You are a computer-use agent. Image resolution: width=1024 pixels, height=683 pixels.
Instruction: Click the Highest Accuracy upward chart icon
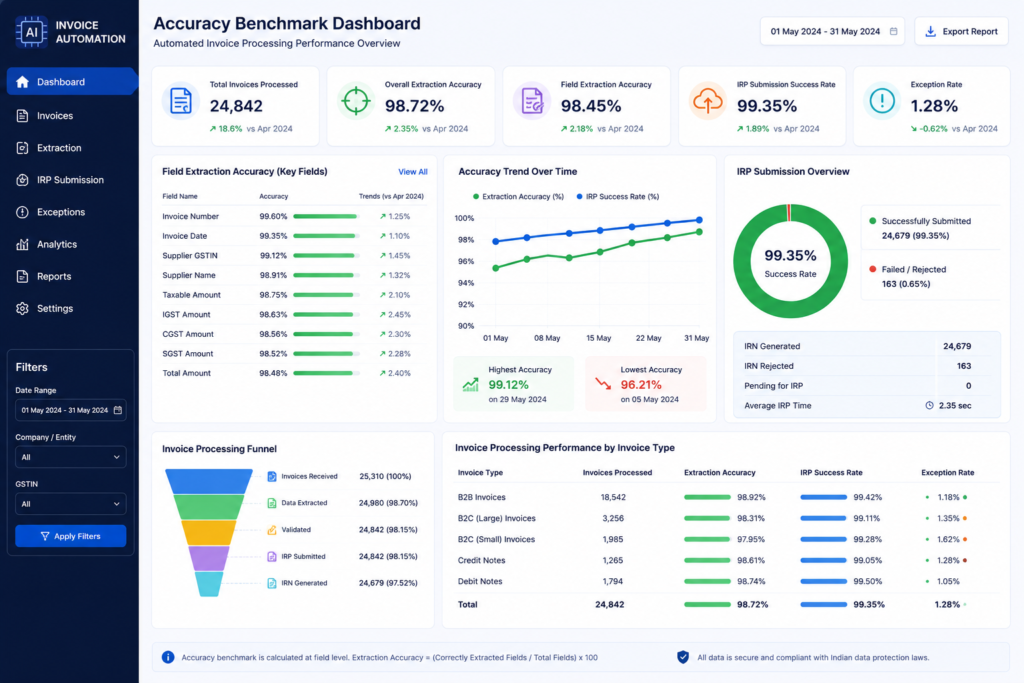[470, 385]
